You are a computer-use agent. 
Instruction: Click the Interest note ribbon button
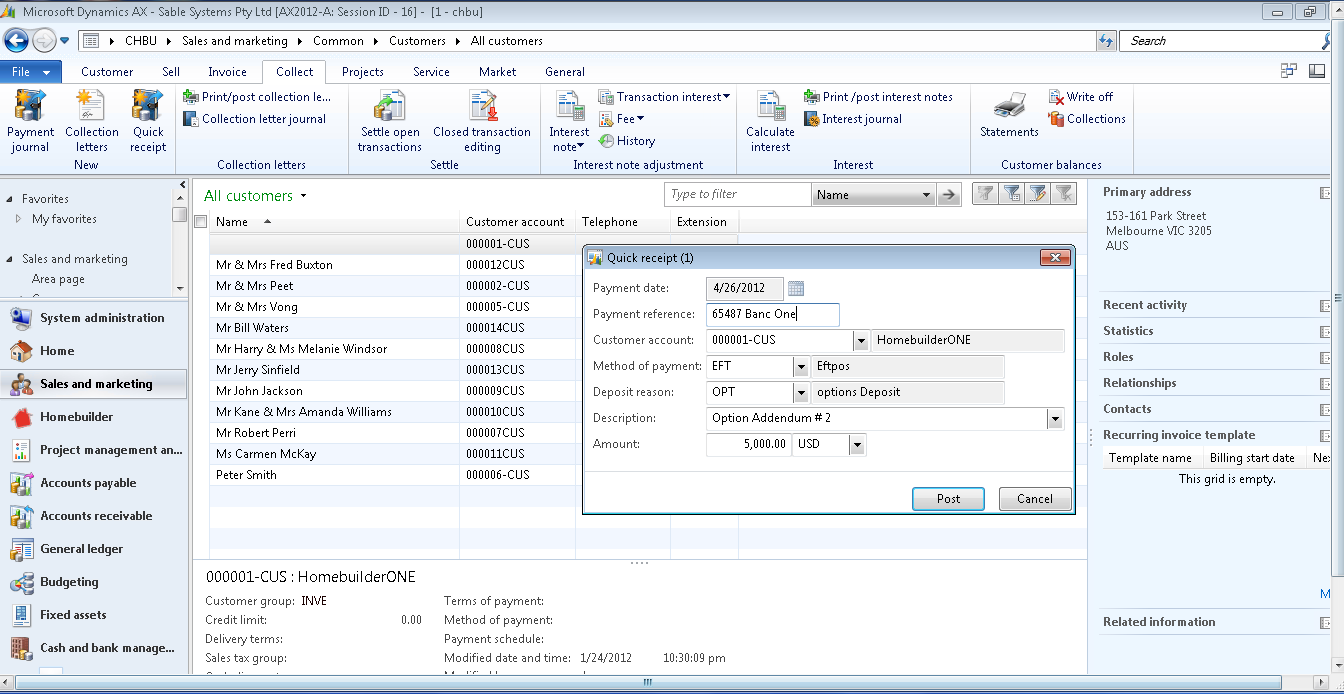569,121
